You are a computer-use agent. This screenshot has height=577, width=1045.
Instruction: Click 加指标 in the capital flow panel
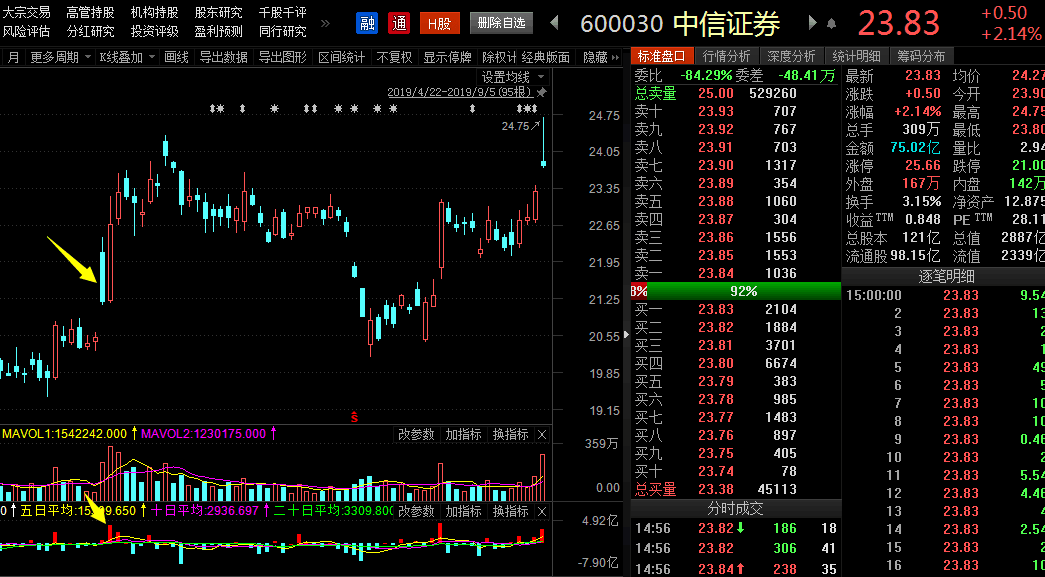tap(463, 511)
